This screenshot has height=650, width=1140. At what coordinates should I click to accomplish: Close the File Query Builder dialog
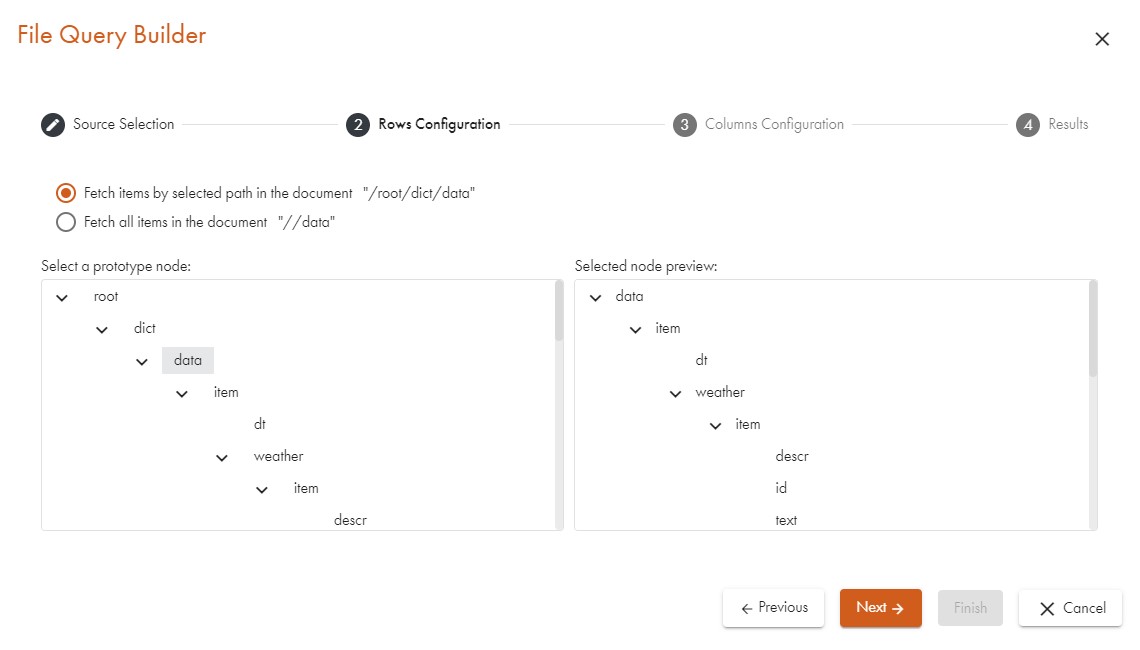coord(1102,39)
